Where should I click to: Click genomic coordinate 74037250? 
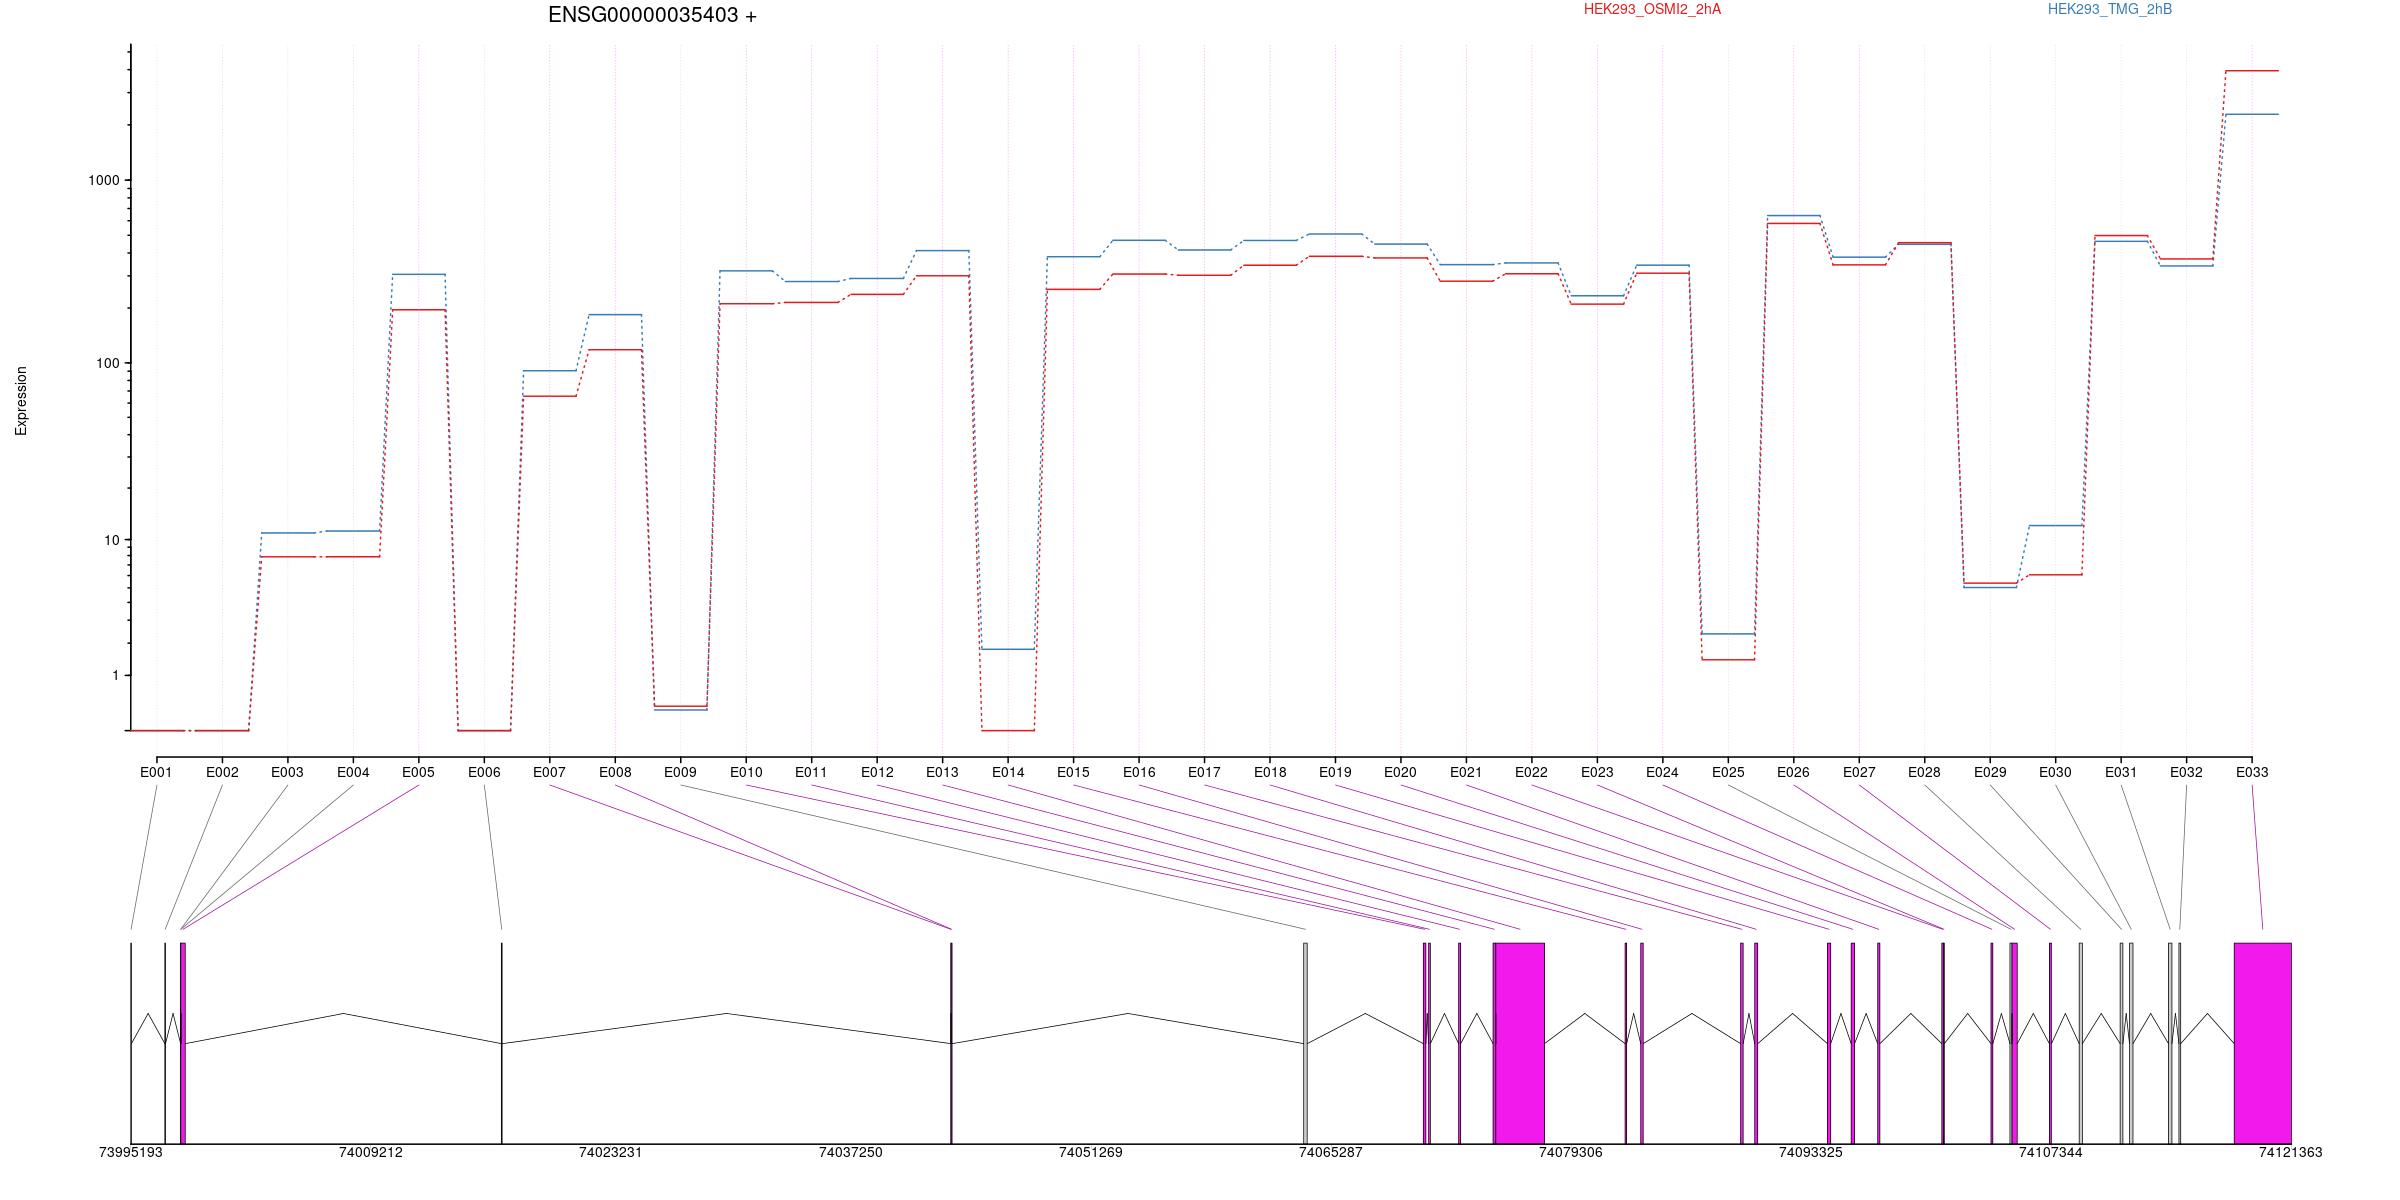(x=851, y=1152)
